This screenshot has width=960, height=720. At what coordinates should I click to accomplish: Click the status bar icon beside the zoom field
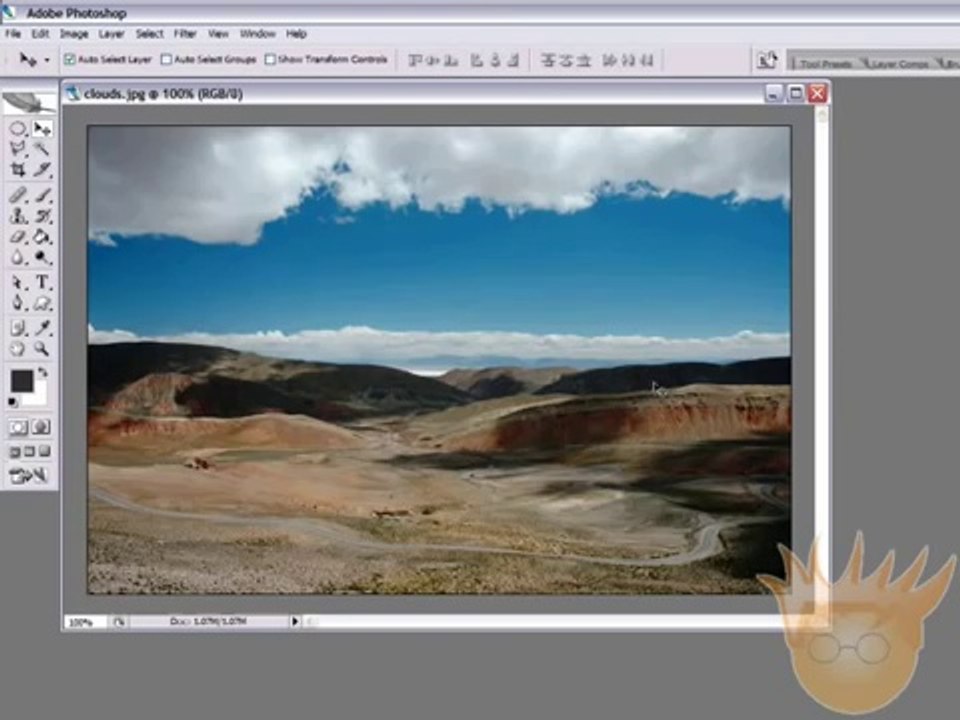pyautogui.click(x=119, y=622)
